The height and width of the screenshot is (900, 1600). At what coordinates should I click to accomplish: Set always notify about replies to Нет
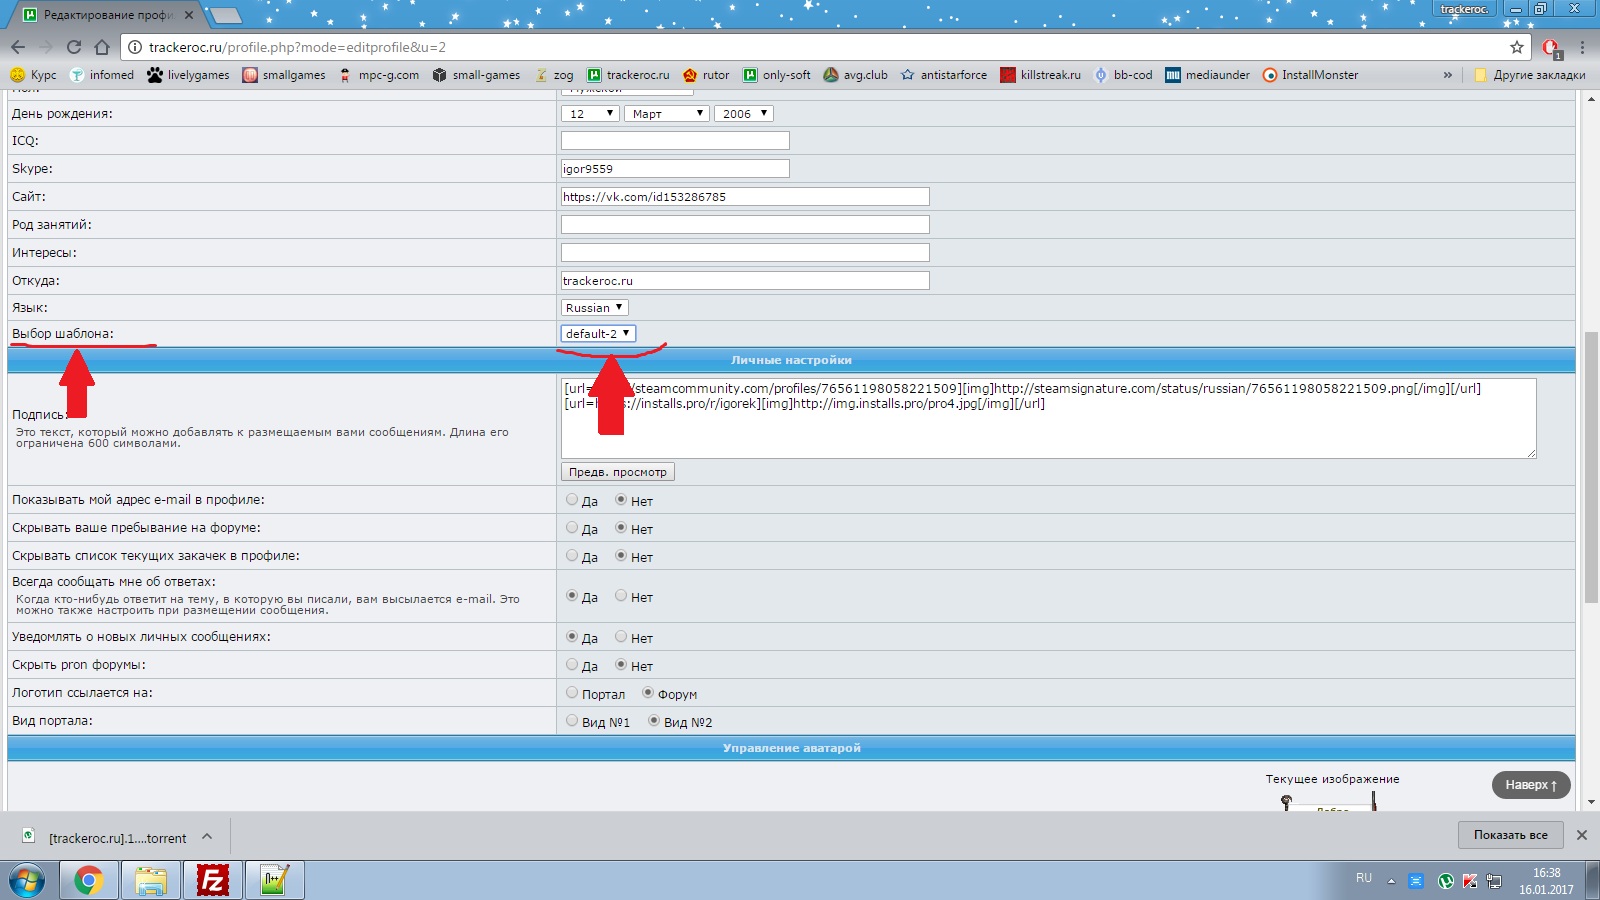tap(621, 595)
